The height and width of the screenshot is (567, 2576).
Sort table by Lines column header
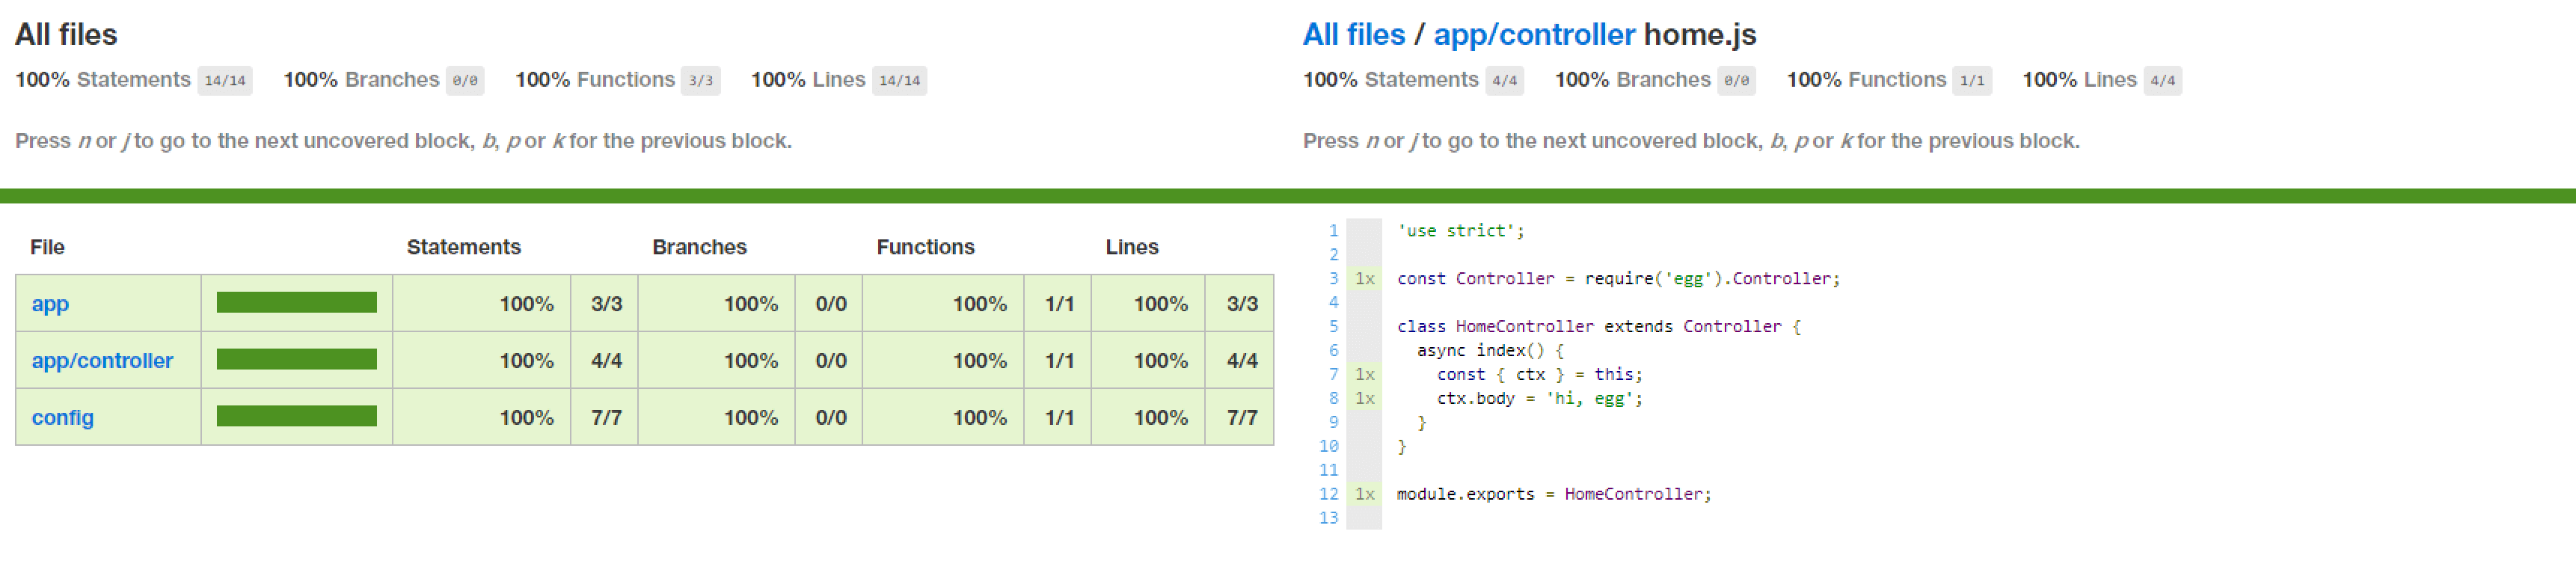[x=1131, y=247]
